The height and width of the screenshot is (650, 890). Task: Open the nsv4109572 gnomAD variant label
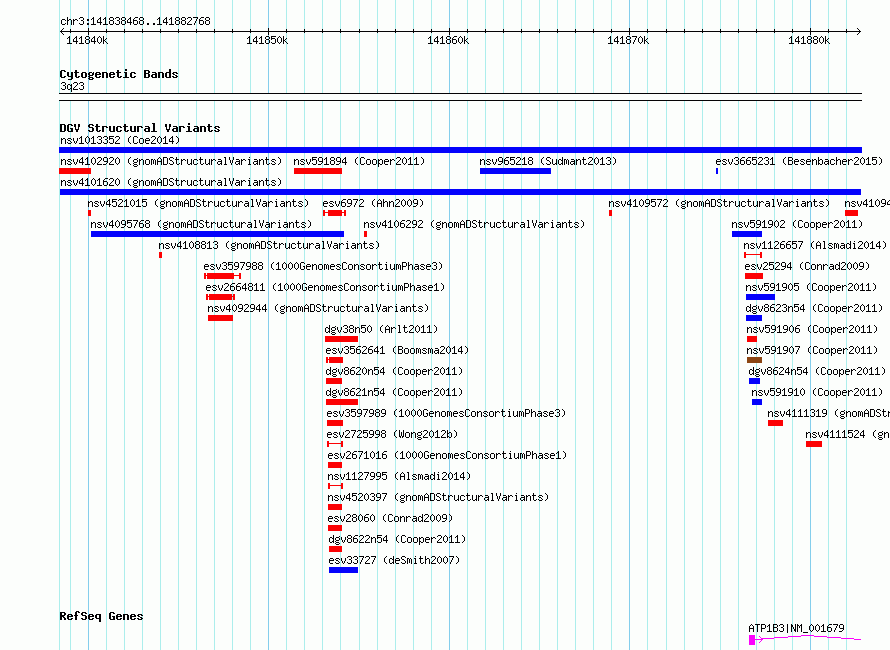tap(719, 203)
